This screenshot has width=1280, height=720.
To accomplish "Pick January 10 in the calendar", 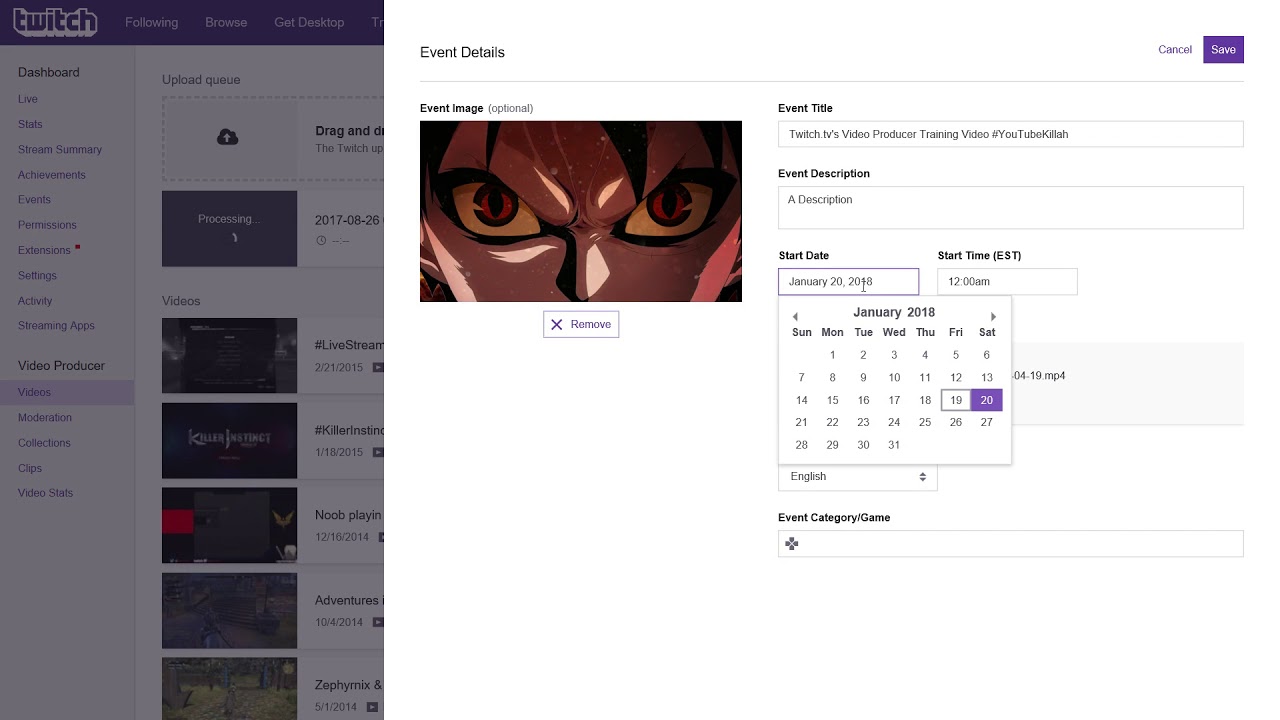I will (x=894, y=378).
